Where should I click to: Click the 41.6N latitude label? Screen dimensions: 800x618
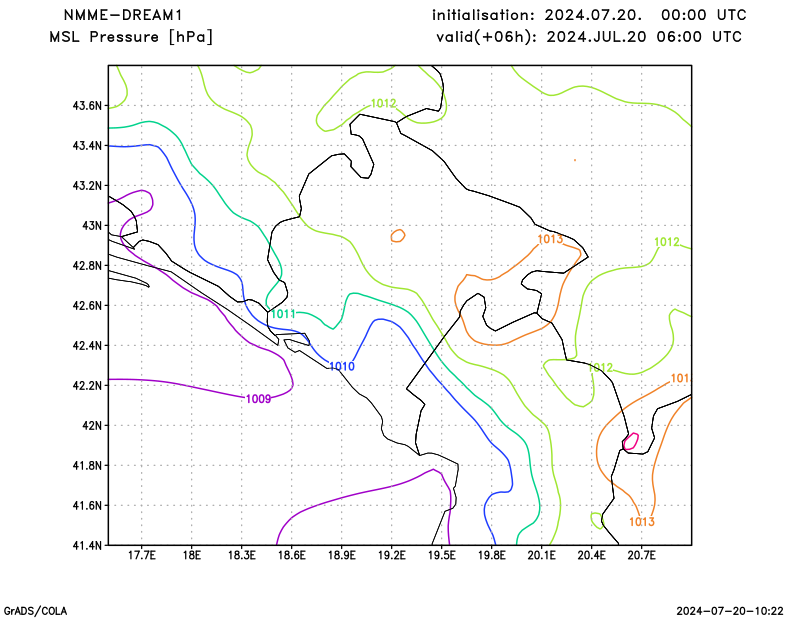click(x=87, y=506)
